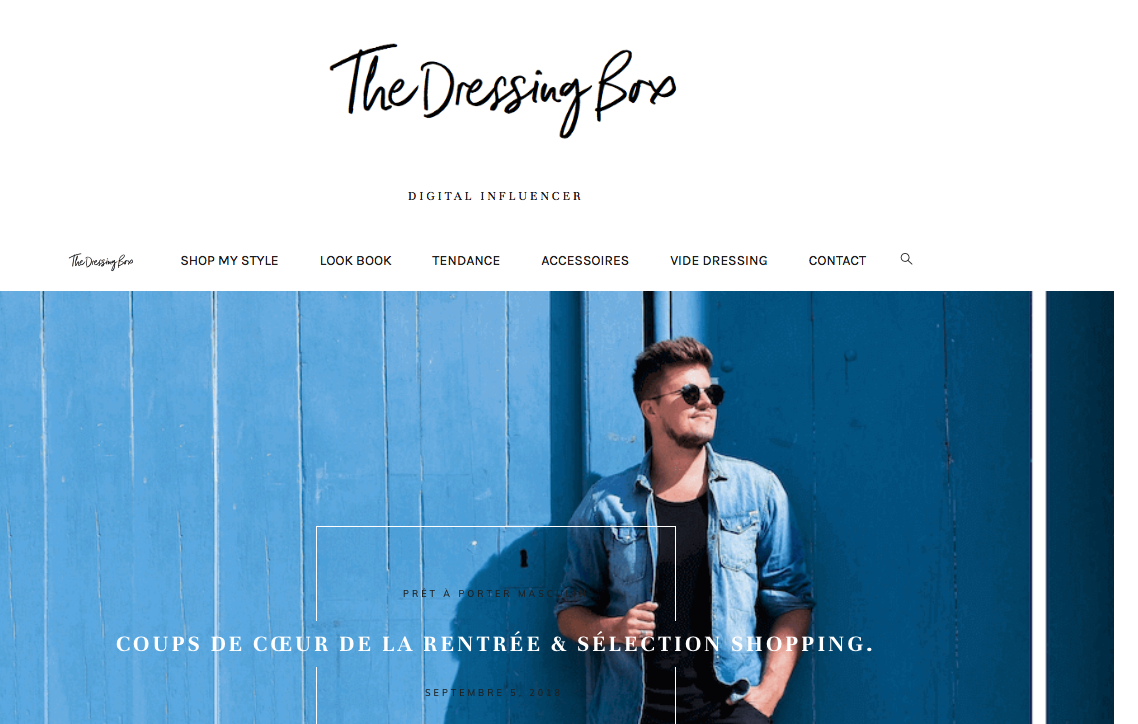Click the white framed box on slider
The width and height of the screenshot is (1138, 724).
pos(496,625)
